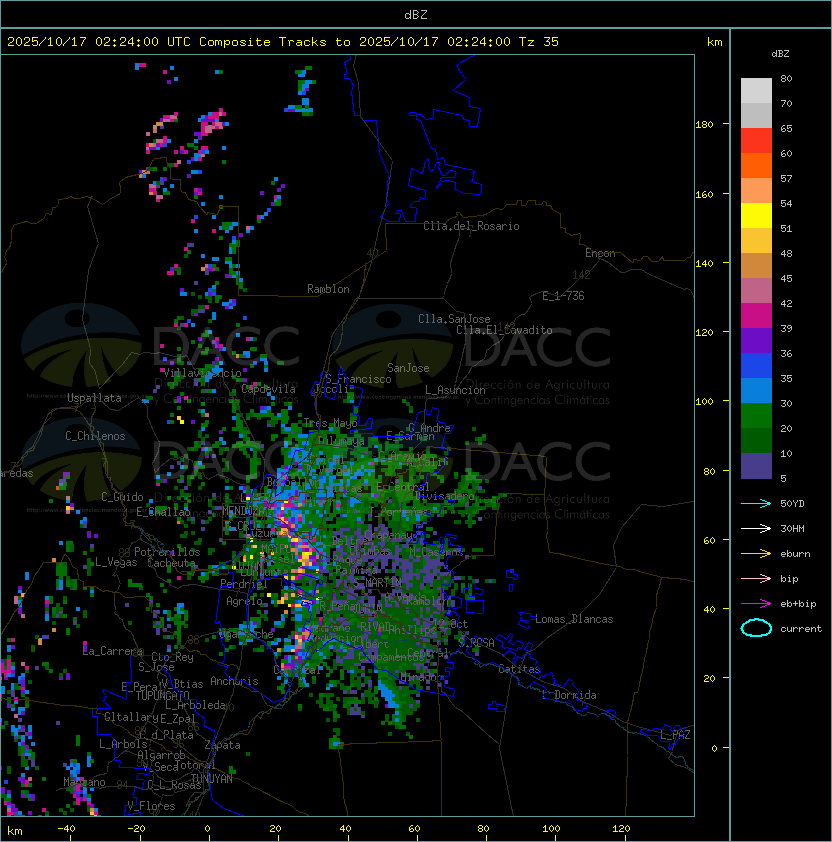Image resolution: width=832 pixels, height=842 pixels.
Task: Click the 120 tick on bottom axis
Action: (621, 829)
